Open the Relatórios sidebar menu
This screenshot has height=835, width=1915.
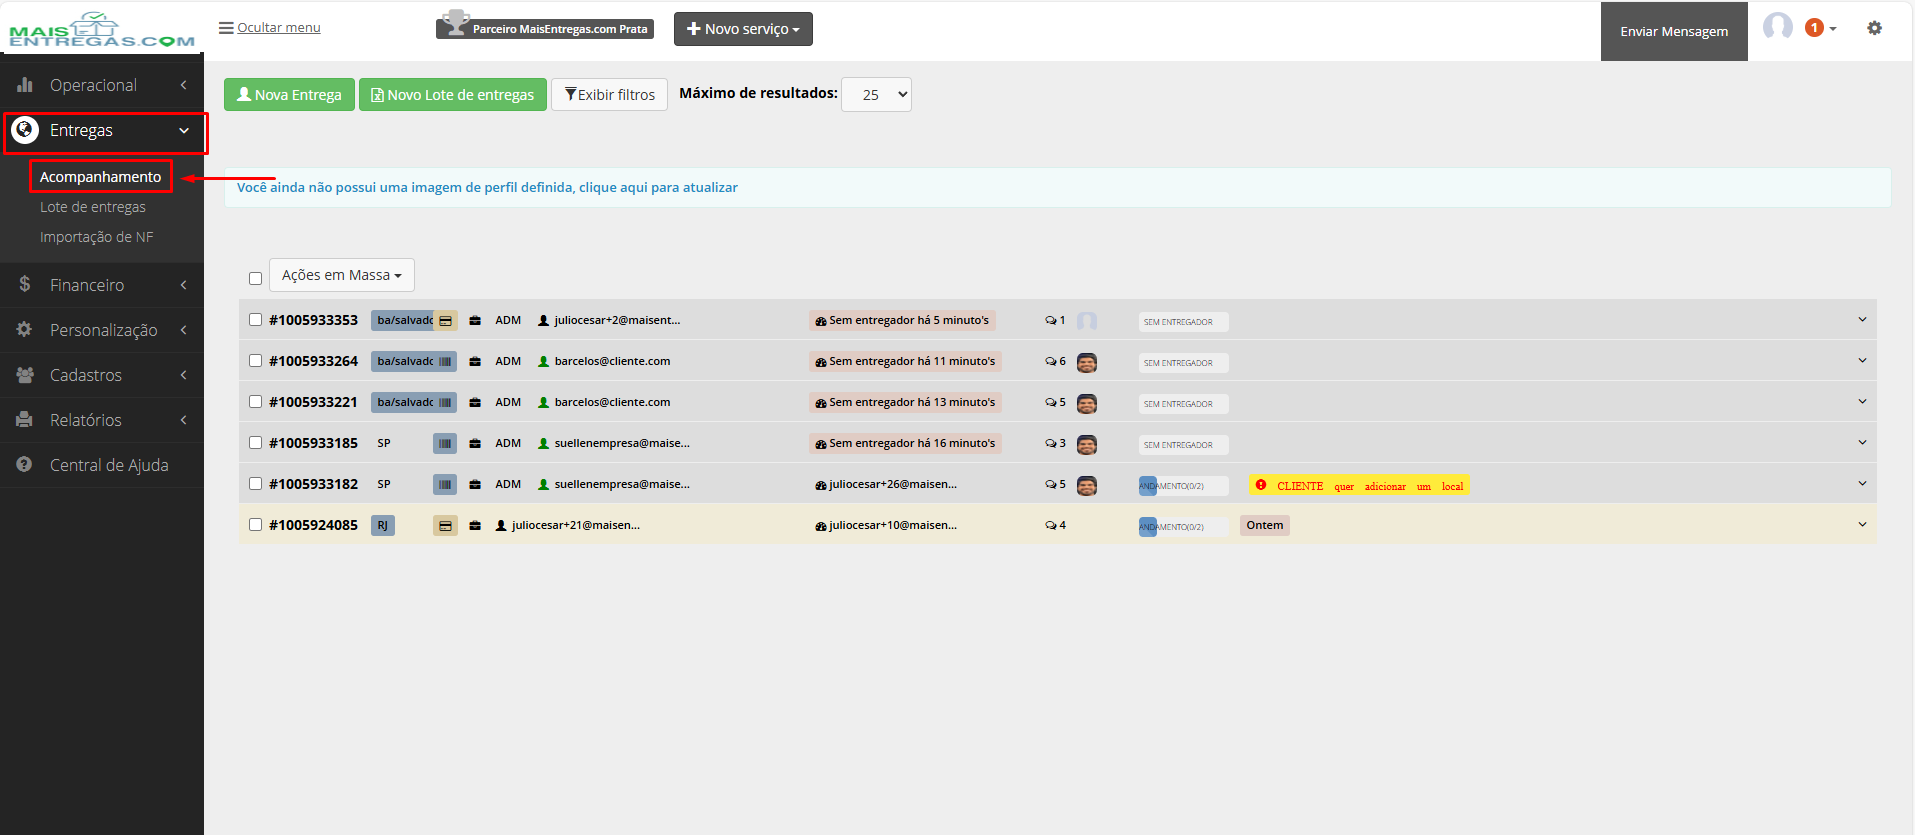(x=102, y=420)
